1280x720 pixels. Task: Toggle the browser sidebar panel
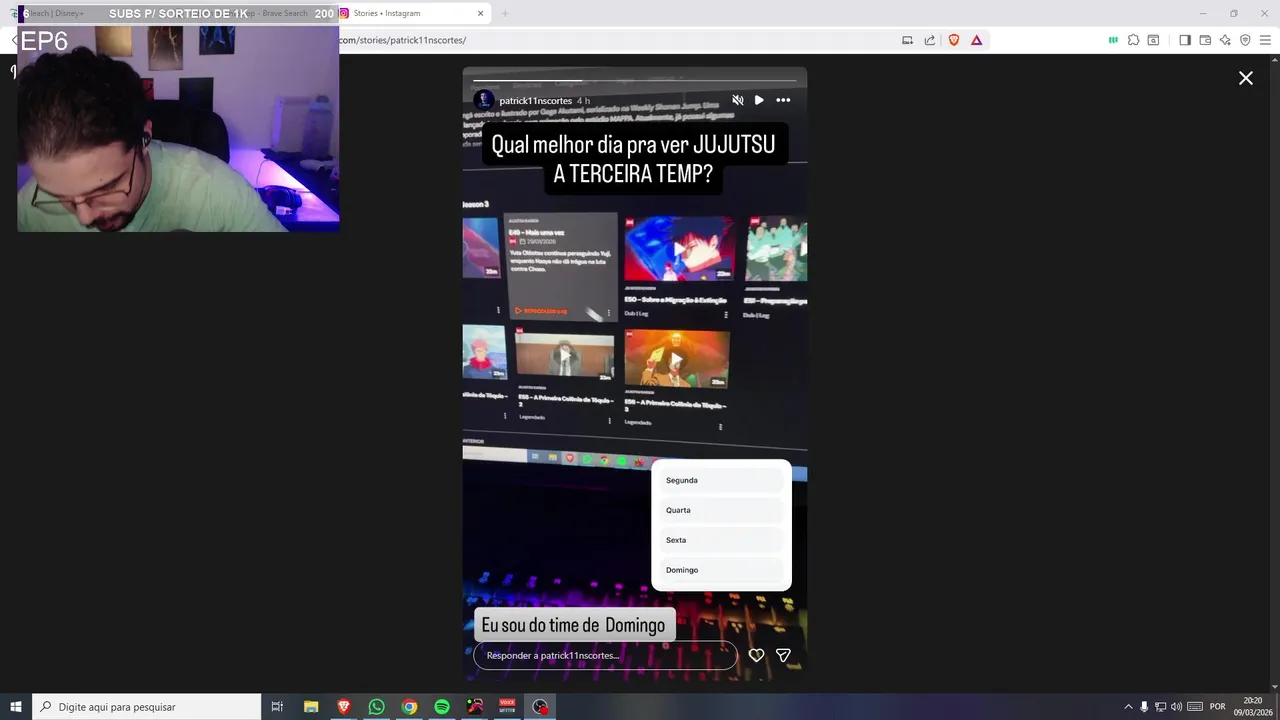(x=1185, y=40)
